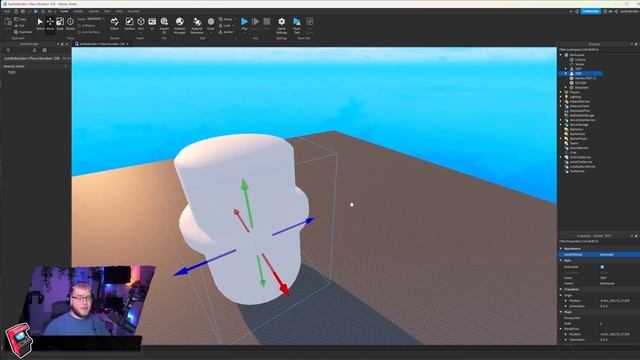Image resolution: width=640 pixels, height=360 pixels.
Task: Insert a Part
Action: tap(141, 24)
